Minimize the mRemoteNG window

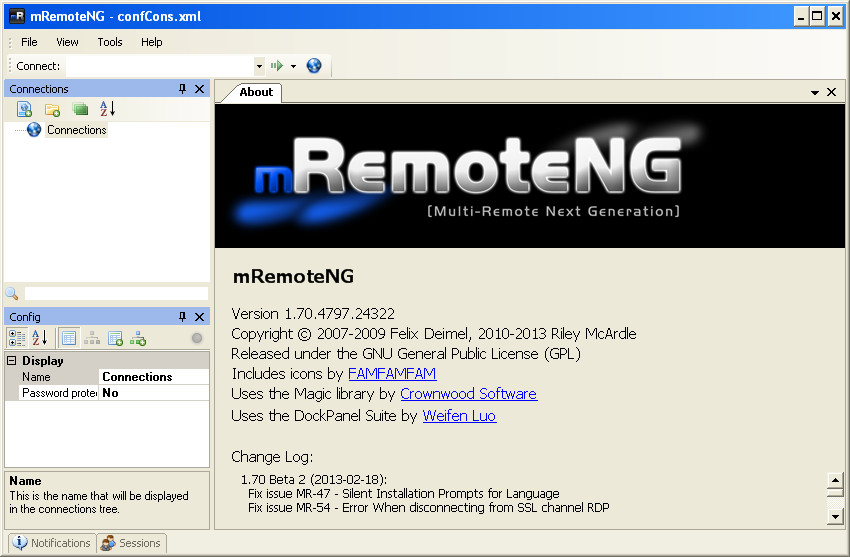click(801, 16)
